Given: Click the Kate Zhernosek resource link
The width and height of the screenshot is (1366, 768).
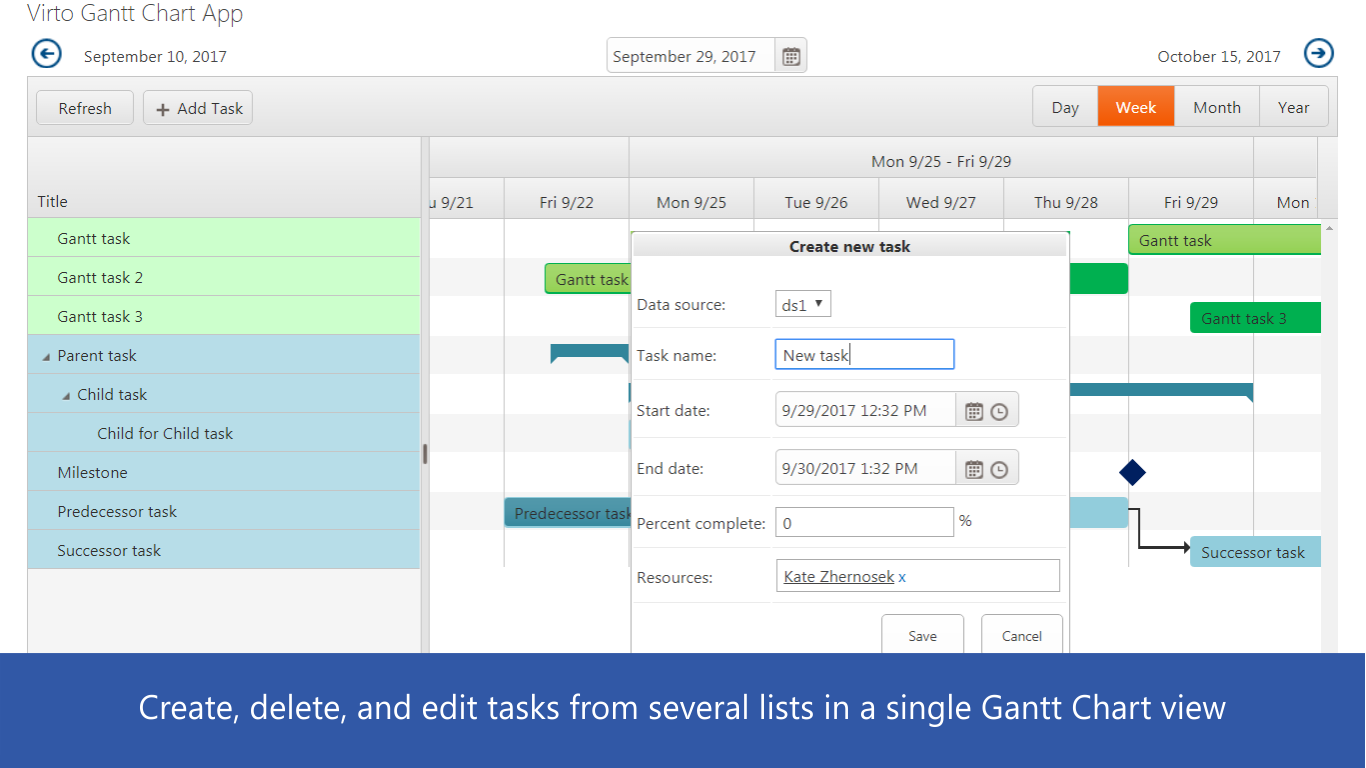Looking at the screenshot, I should click(839, 577).
